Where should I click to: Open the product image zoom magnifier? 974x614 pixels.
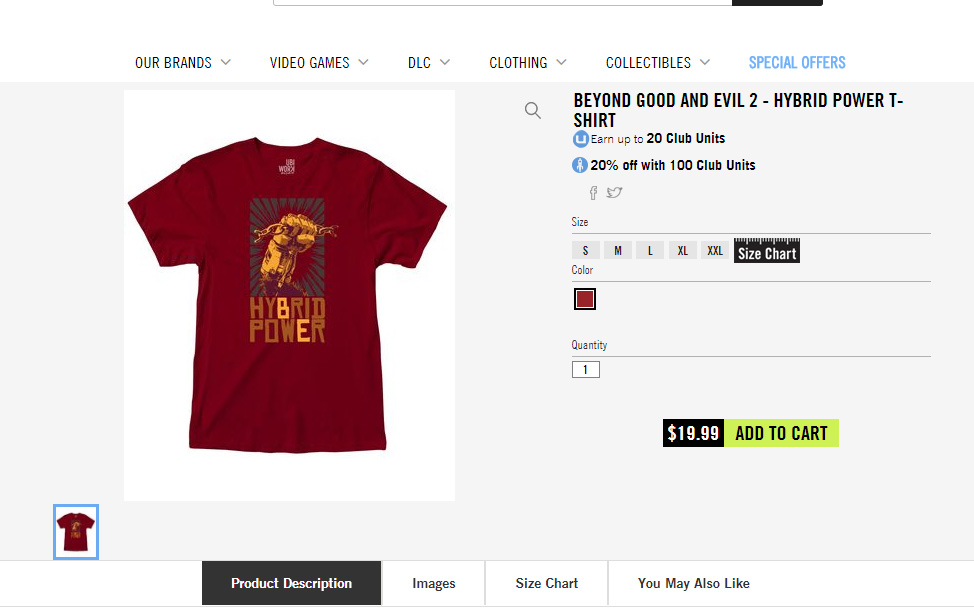(x=533, y=110)
